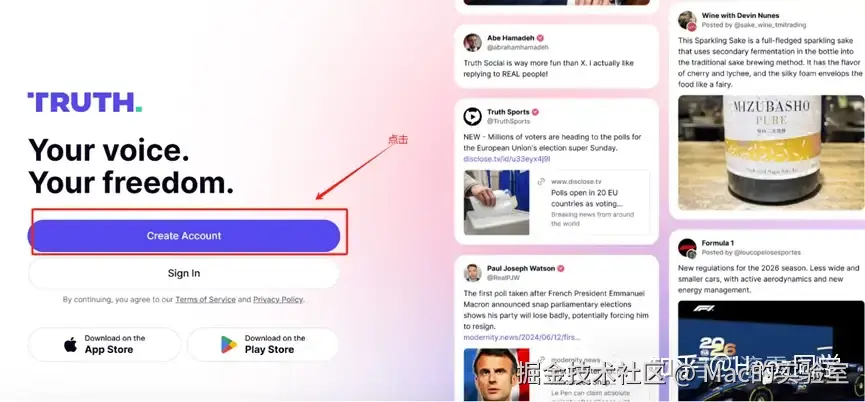Open the Wine with Devin Nunes avatar
The image size is (865, 402).
pyautogui.click(x=687, y=20)
